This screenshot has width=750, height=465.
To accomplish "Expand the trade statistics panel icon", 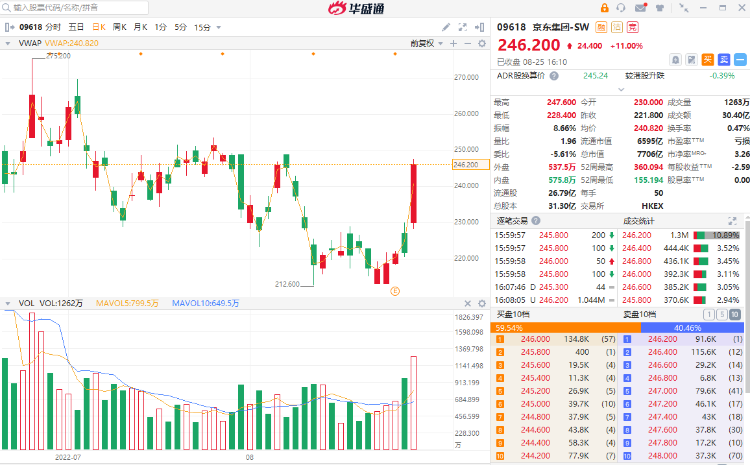I will click(732, 221).
